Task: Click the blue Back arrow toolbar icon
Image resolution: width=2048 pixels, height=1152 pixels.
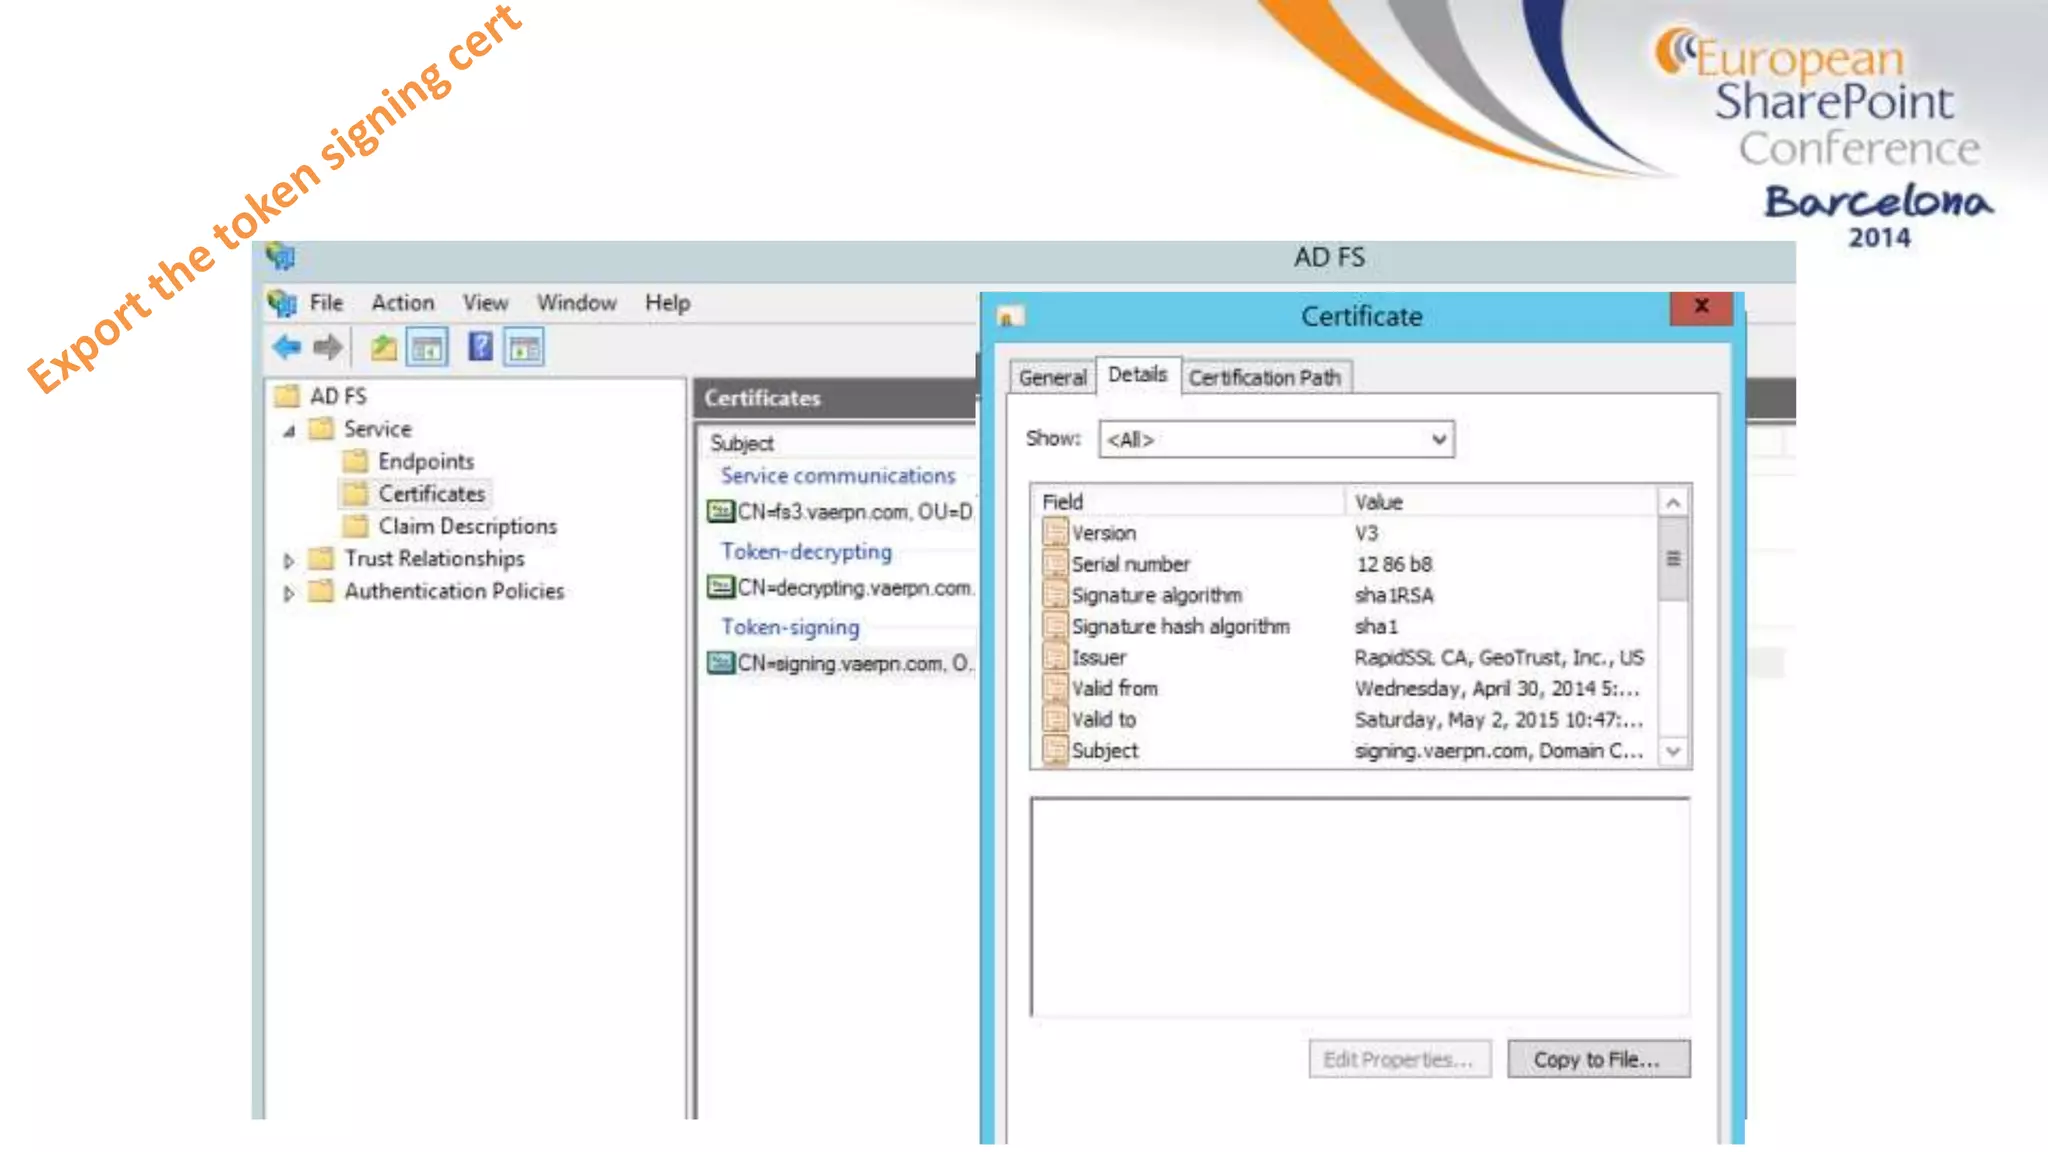Action: click(x=287, y=347)
